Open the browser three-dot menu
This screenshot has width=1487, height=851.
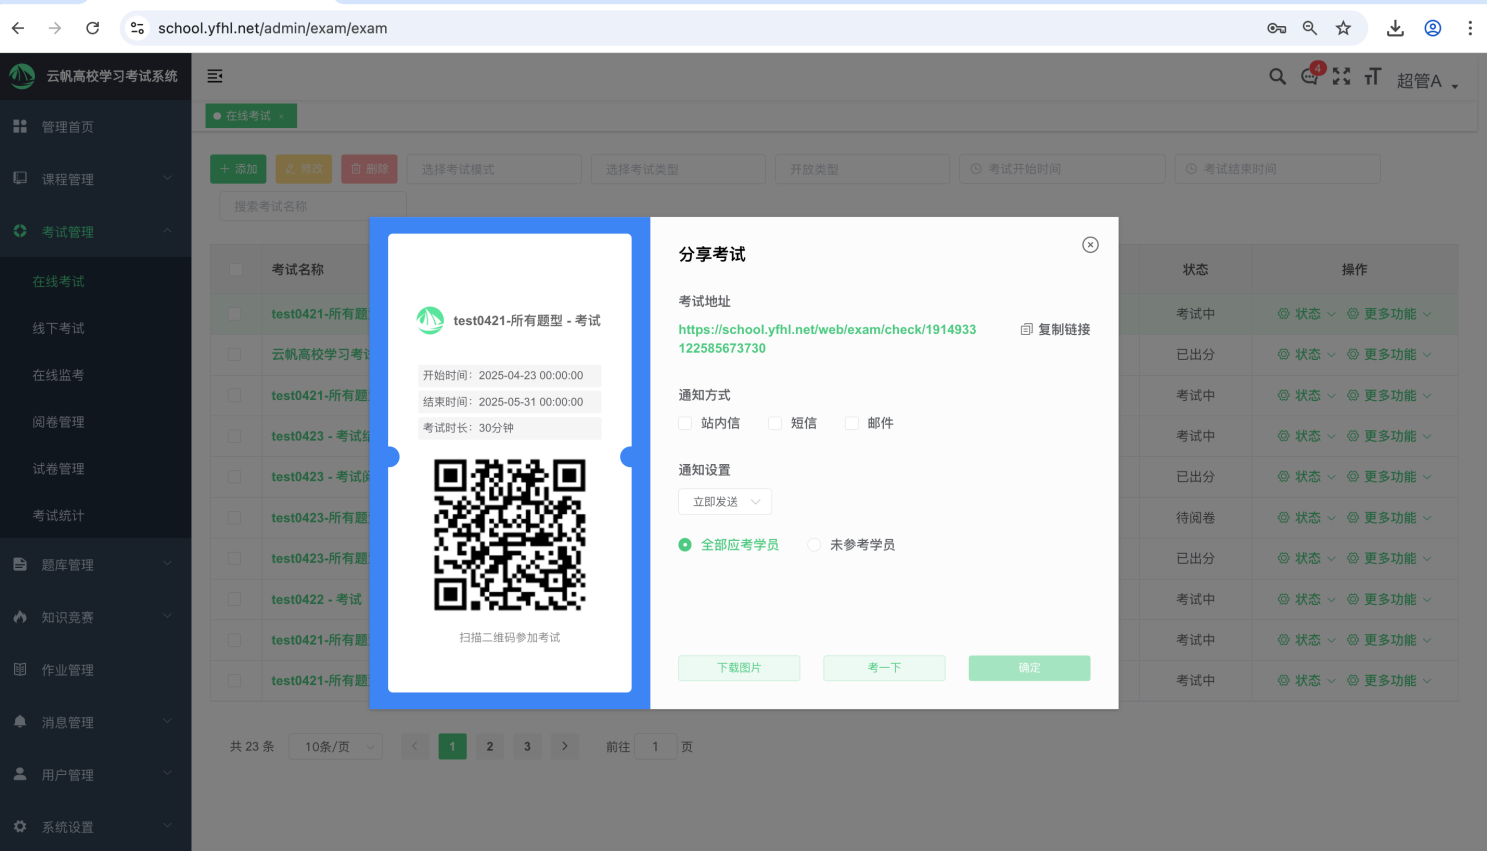(1470, 28)
